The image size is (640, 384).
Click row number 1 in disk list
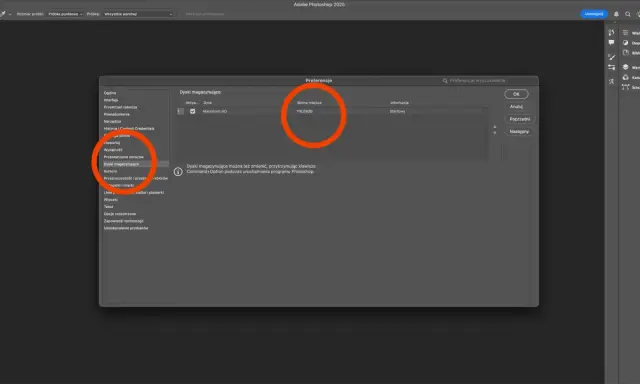coord(180,111)
